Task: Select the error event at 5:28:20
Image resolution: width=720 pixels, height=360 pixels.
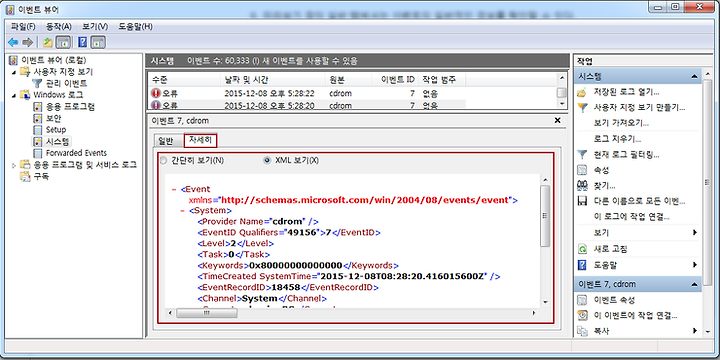Action: click(307, 105)
